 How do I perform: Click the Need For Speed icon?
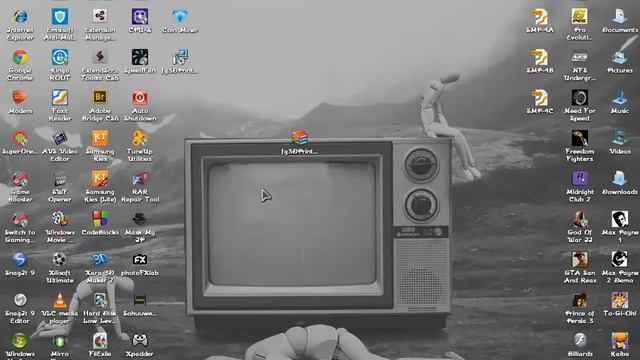coord(580,98)
